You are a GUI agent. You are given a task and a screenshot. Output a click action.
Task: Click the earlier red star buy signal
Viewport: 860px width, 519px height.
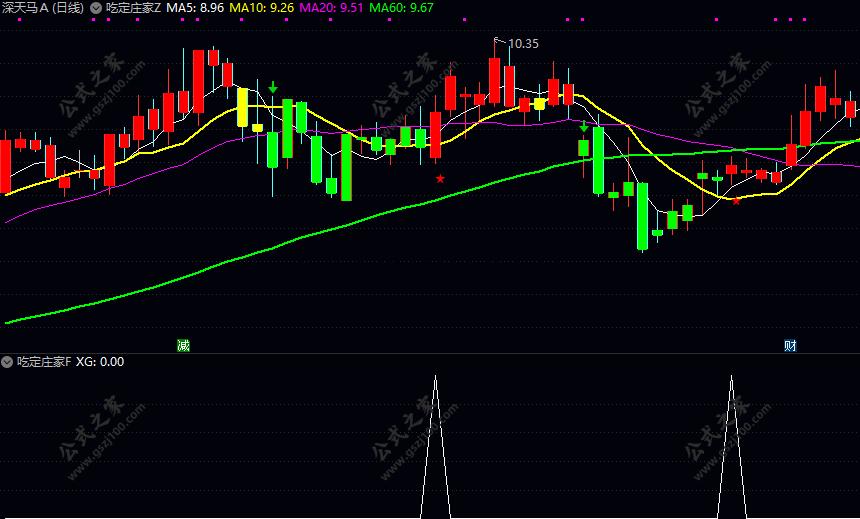click(440, 178)
